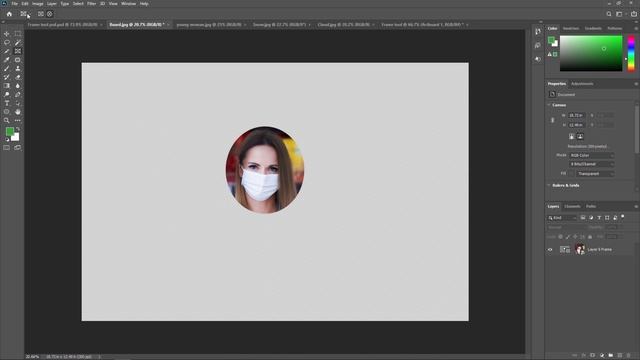640x360 pixels.
Task: Turn layer filtering switch on or off
Action: [623, 217]
